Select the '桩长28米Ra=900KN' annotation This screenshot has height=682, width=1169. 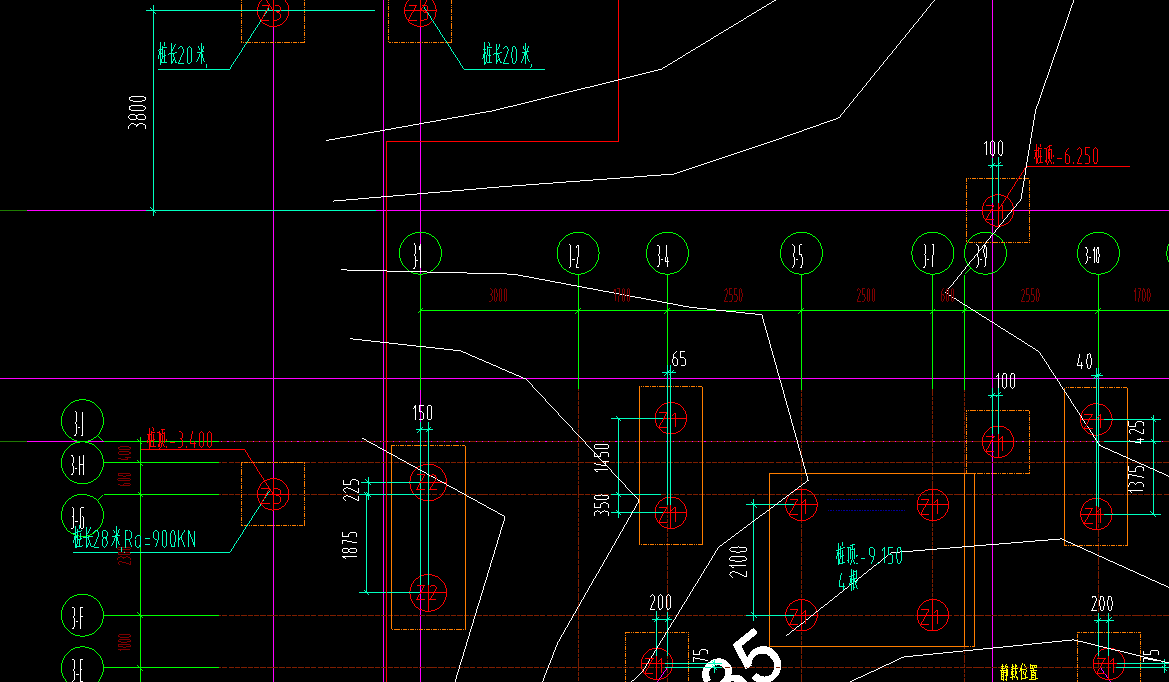[134, 538]
